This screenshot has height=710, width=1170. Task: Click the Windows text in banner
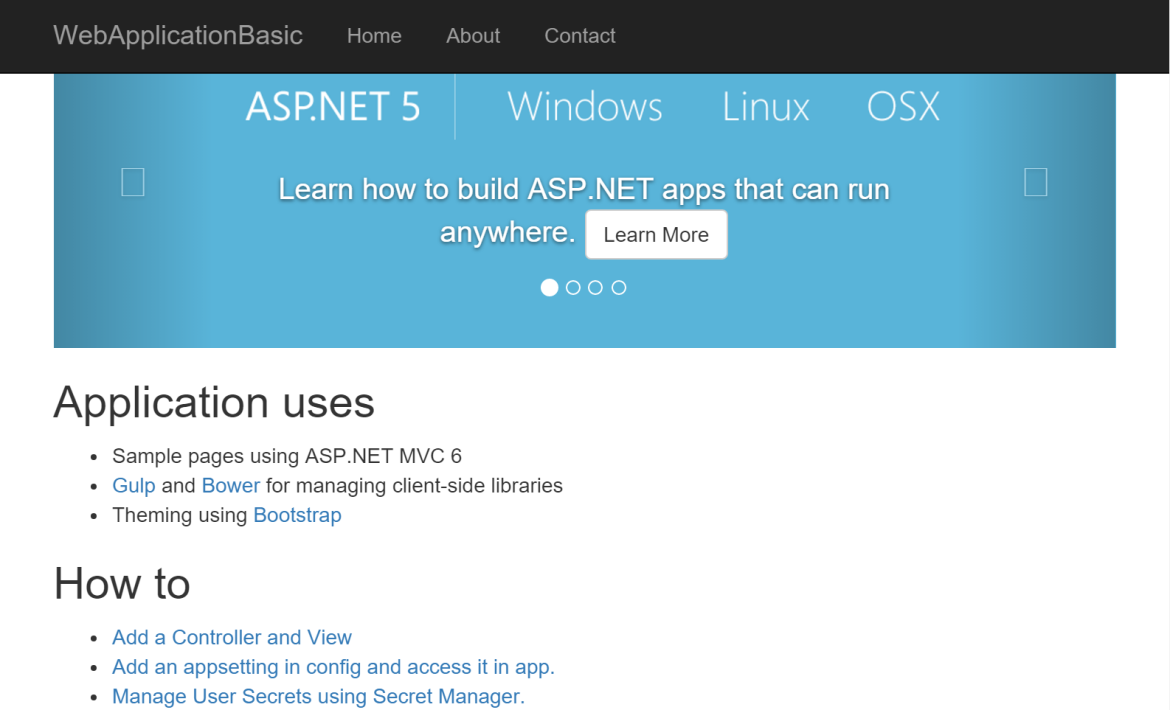(585, 107)
